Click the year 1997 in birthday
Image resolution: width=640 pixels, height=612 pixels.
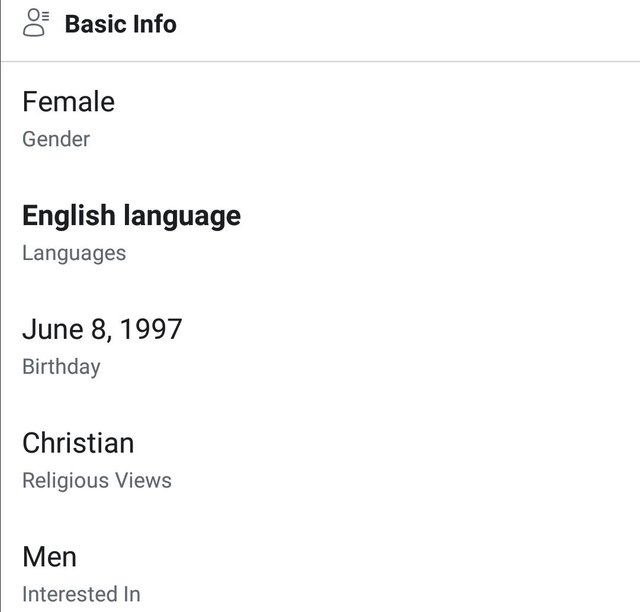[151, 329]
